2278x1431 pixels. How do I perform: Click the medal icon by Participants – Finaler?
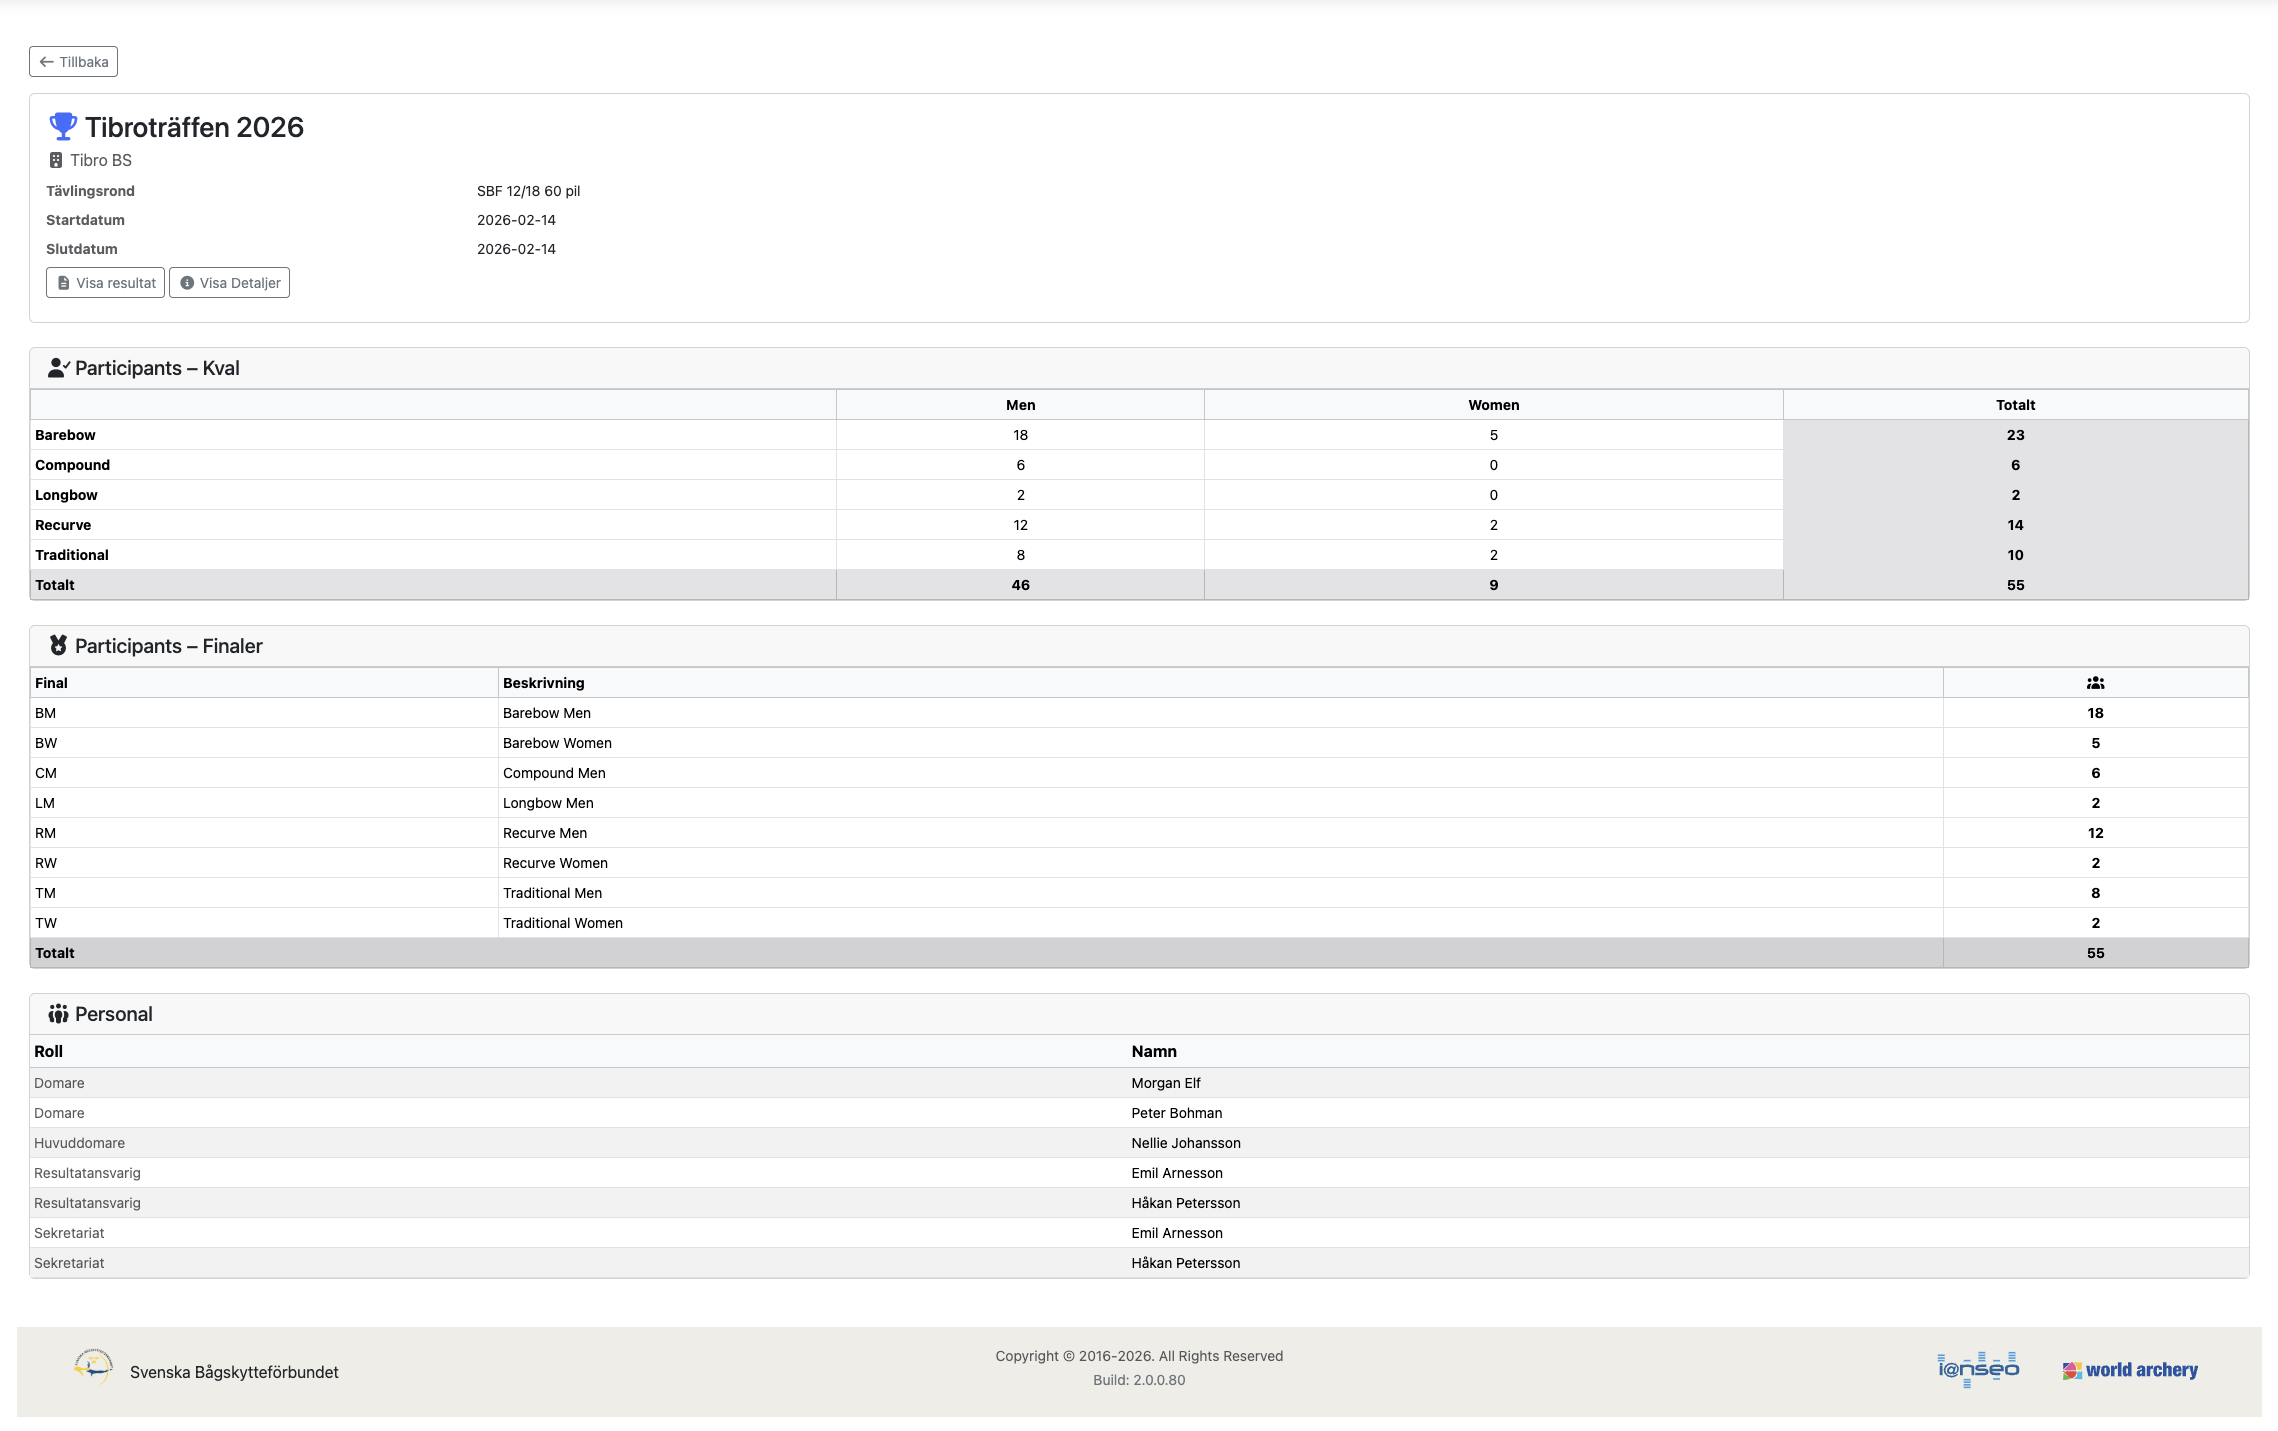tap(58, 646)
